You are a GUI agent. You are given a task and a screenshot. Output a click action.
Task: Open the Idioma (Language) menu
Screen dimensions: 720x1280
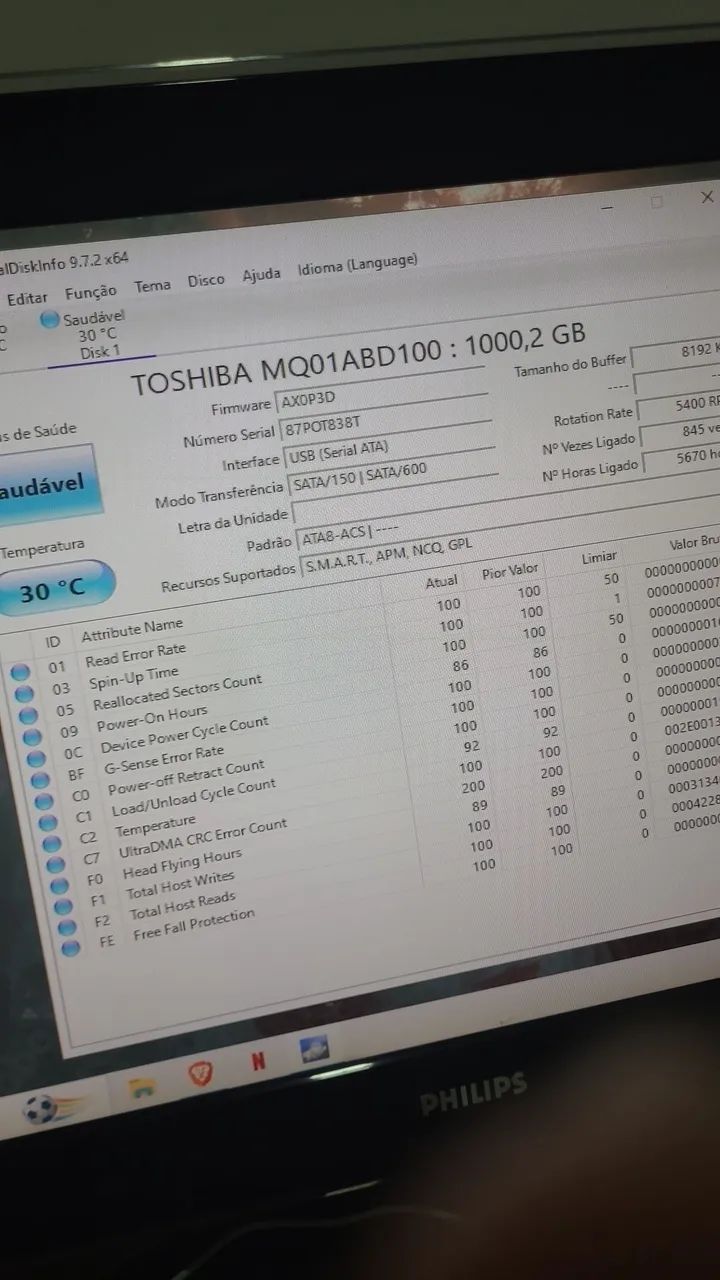[x=357, y=266]
